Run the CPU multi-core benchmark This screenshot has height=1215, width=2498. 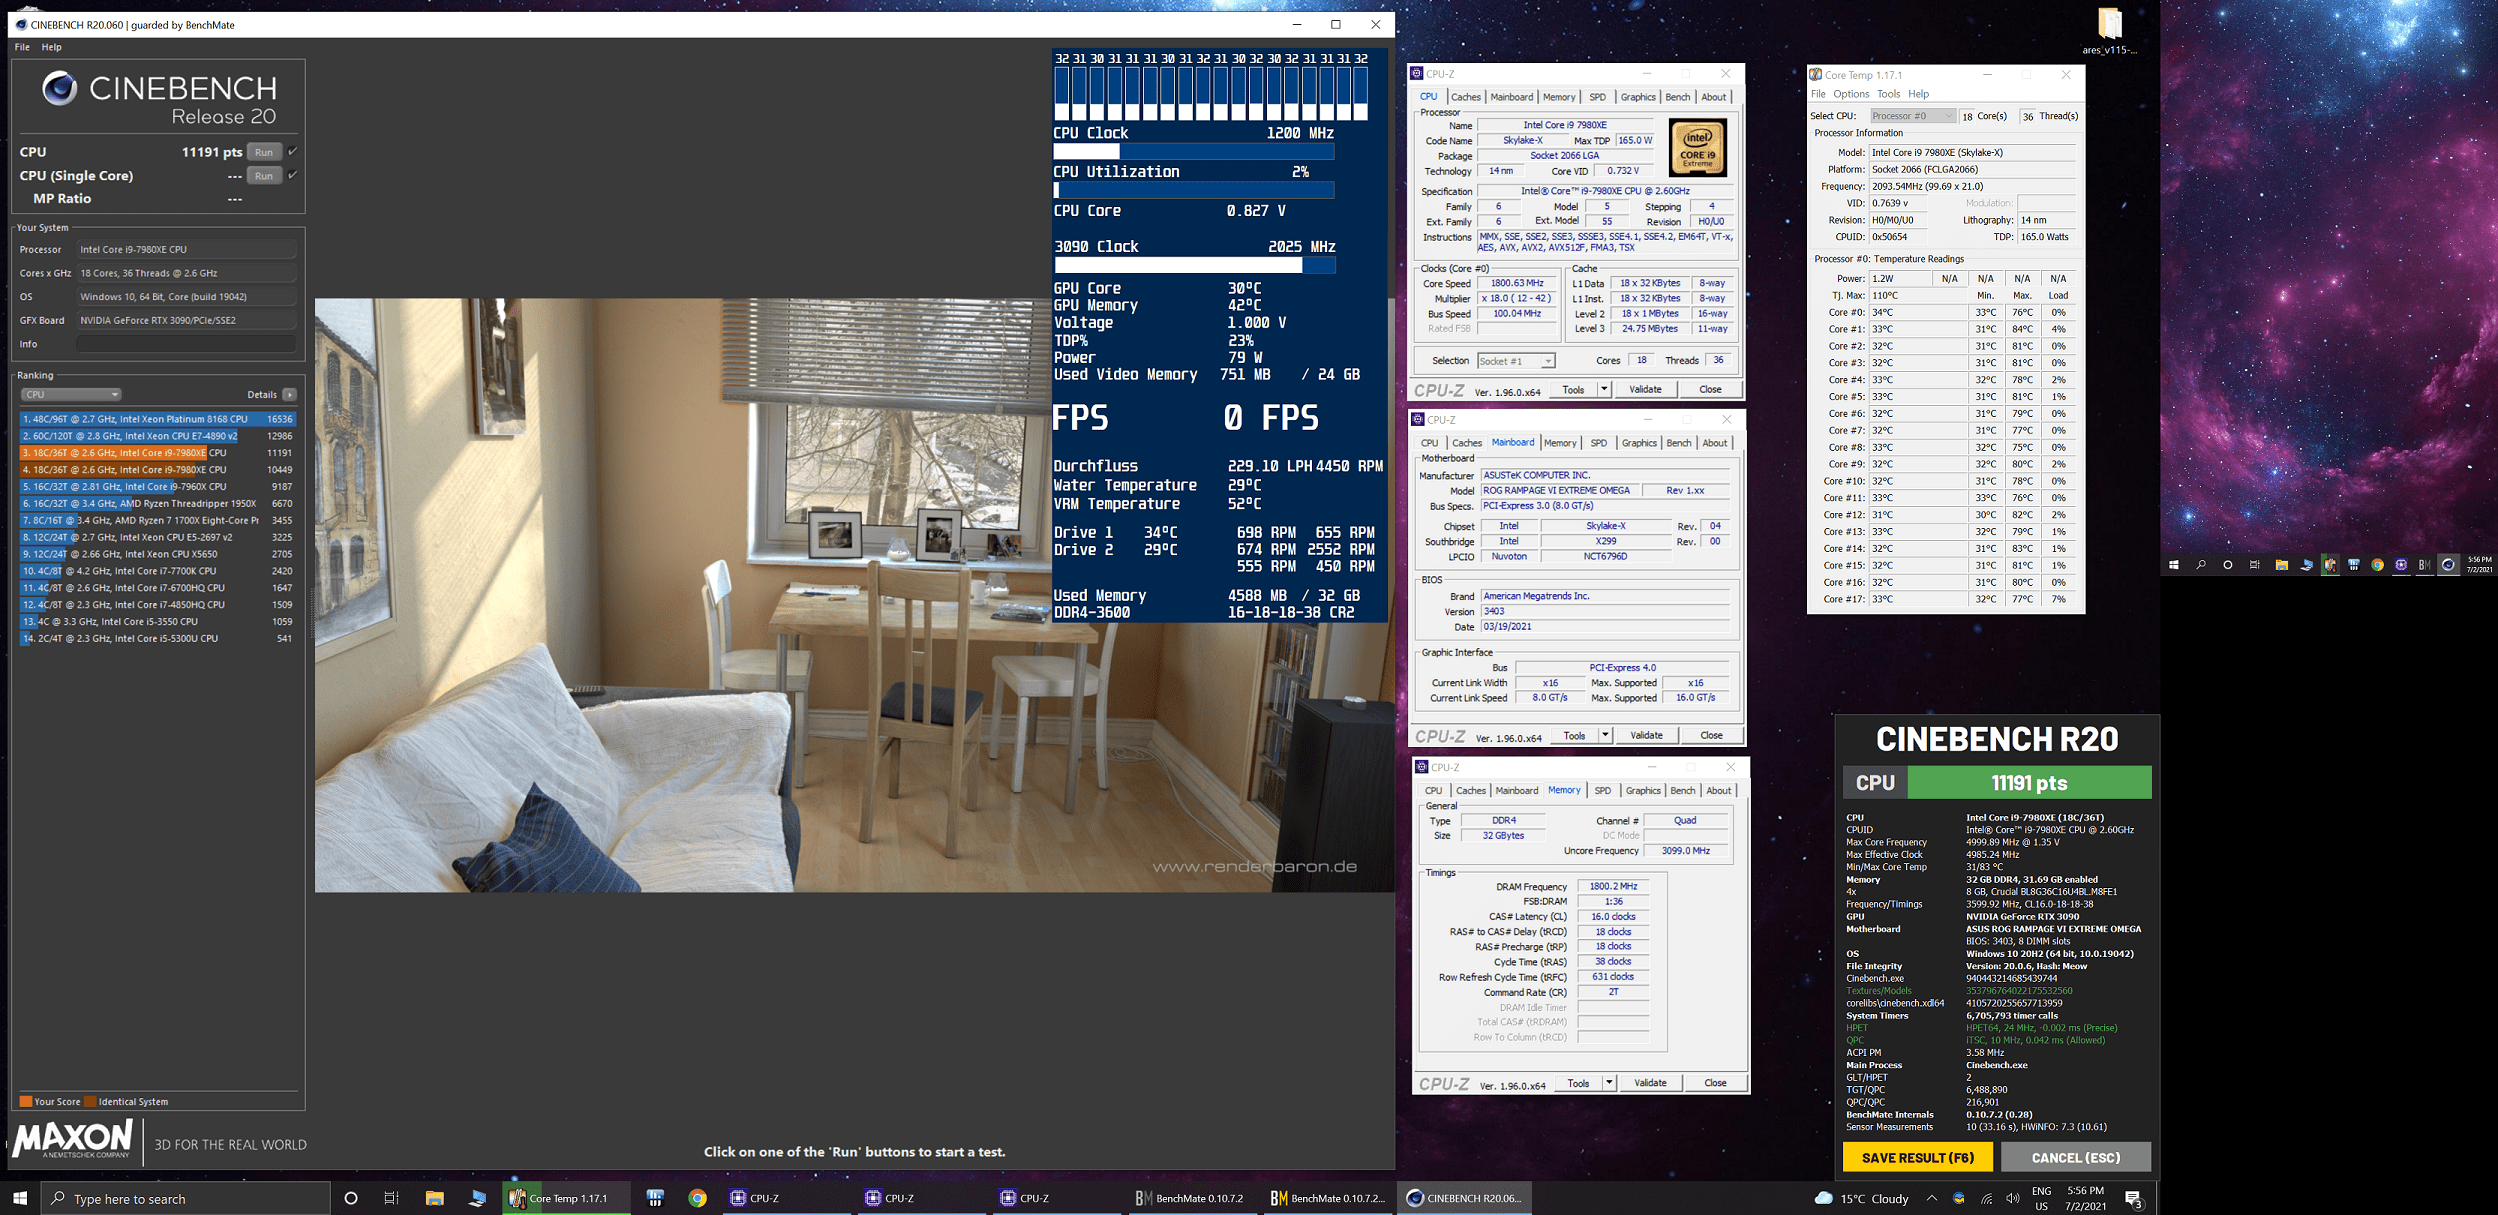point(264,152)
